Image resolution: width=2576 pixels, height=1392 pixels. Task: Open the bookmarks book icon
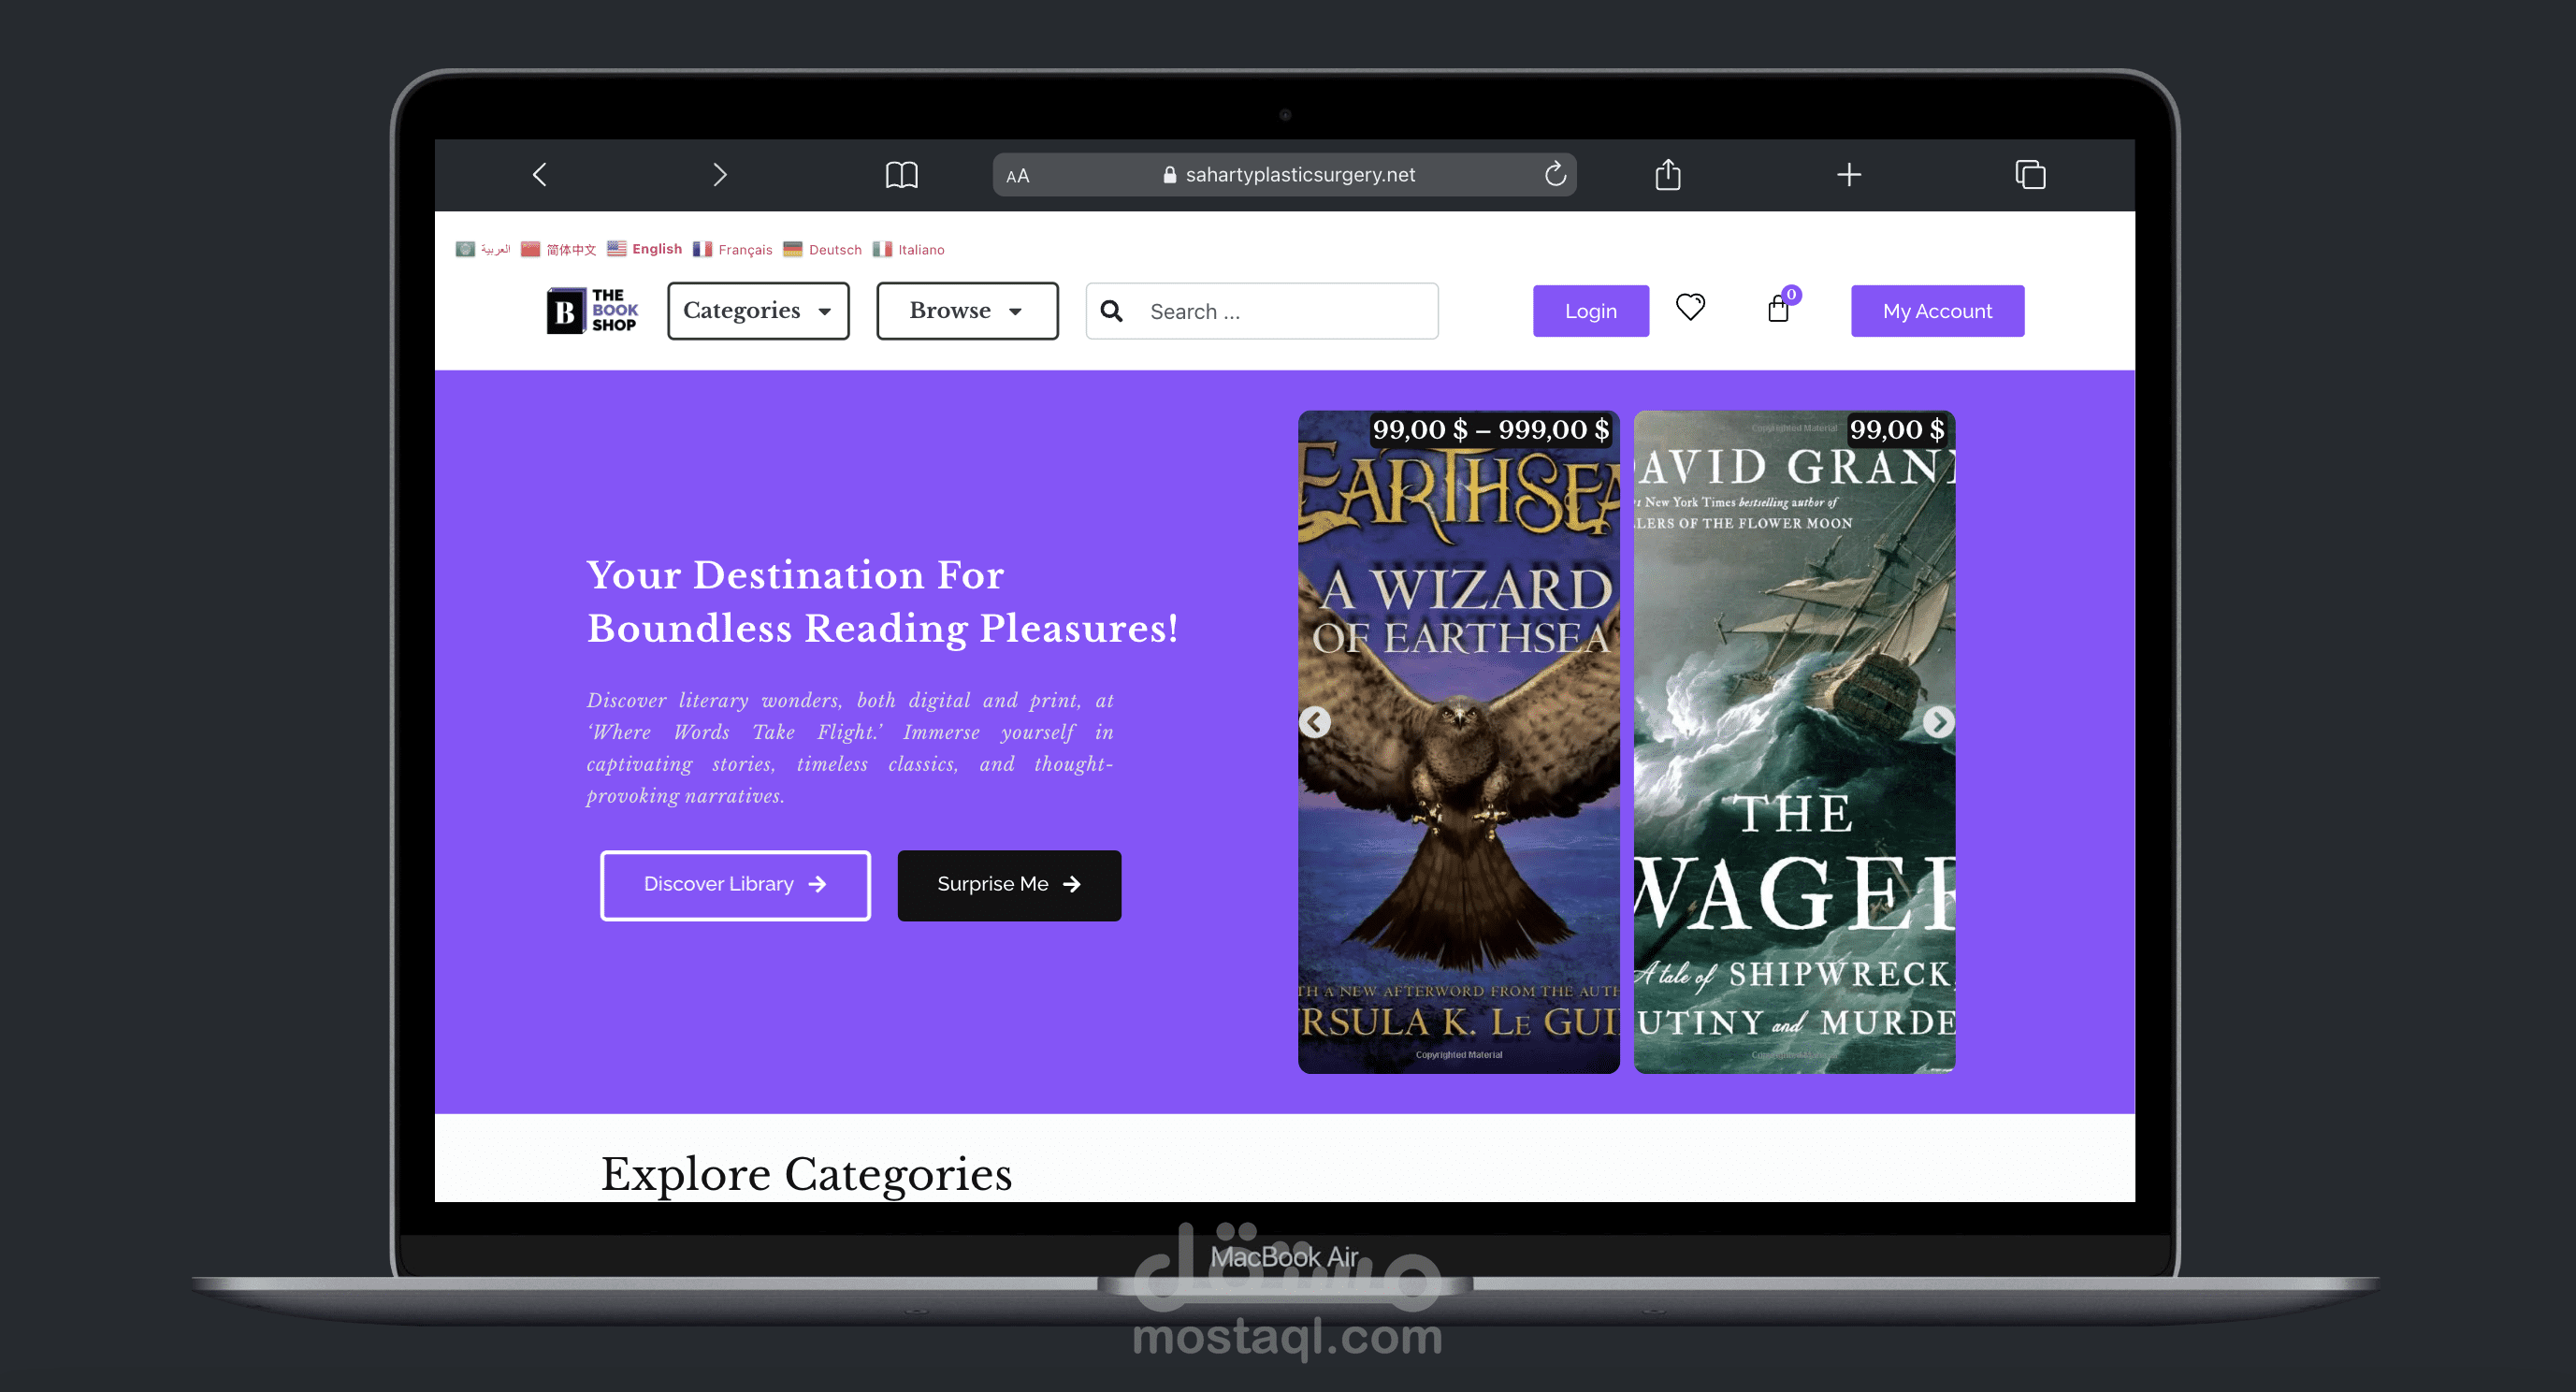click(901, 175)
